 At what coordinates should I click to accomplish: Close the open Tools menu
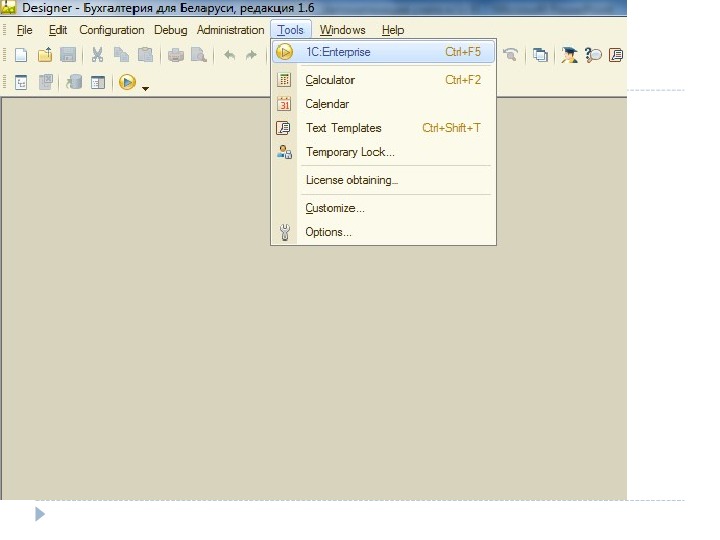[x=291, y=30]
